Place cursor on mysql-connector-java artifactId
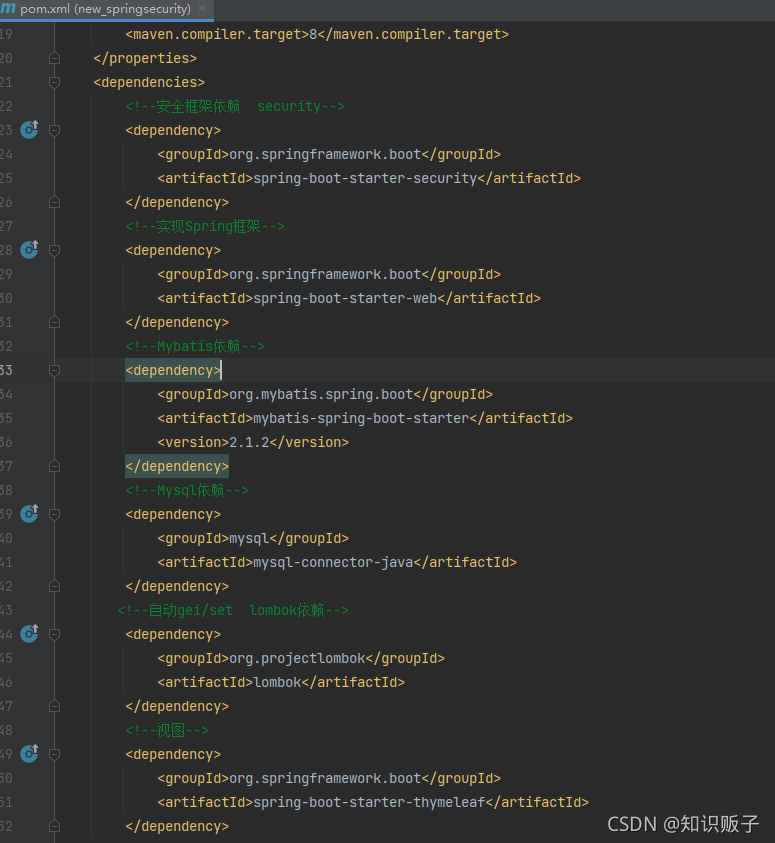Screen dimensions: 775x843 pyautogui.click(x=337, y=562)
